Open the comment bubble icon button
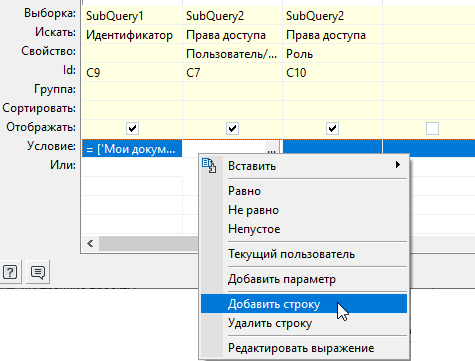Screen dimensions: 475x361 click(x=38, y=272)
